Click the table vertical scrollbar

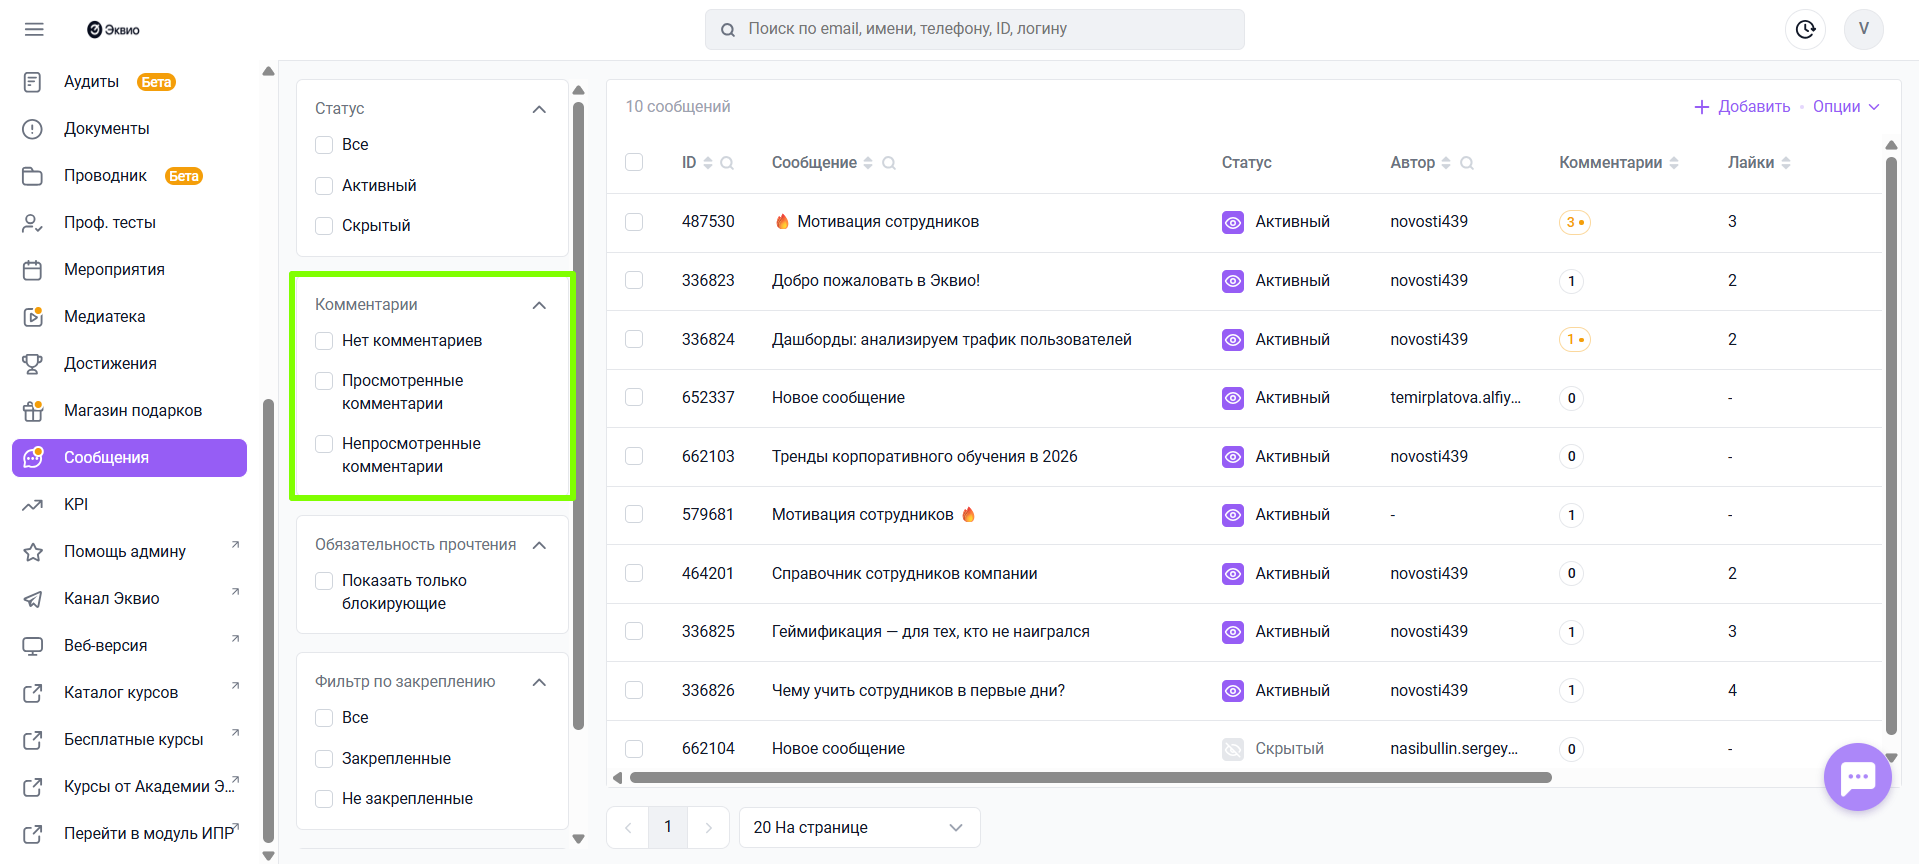(x=1891, y=445)
